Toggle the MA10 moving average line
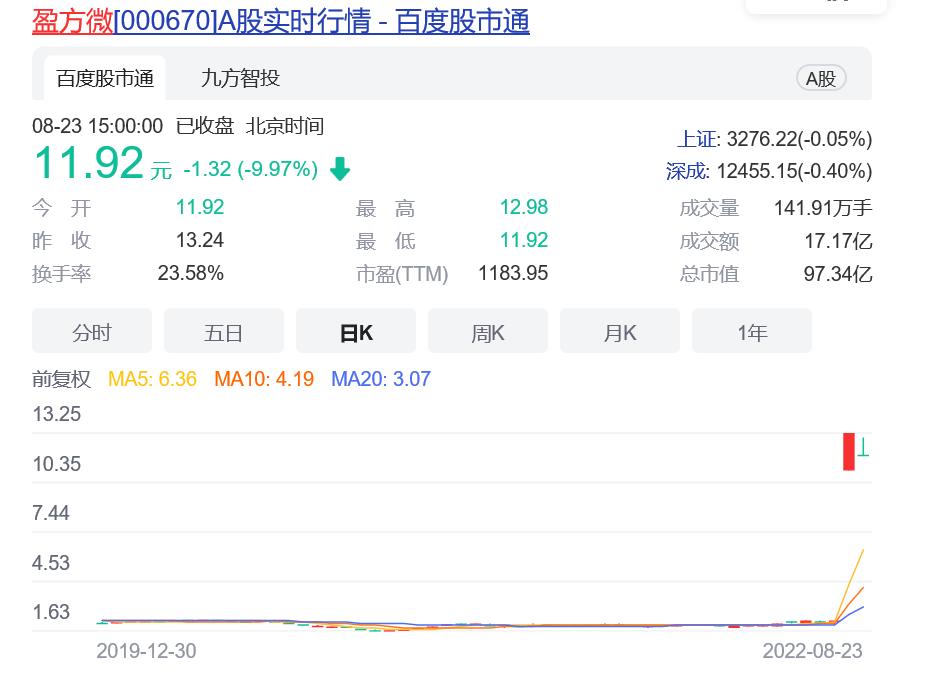 (264, 379)
